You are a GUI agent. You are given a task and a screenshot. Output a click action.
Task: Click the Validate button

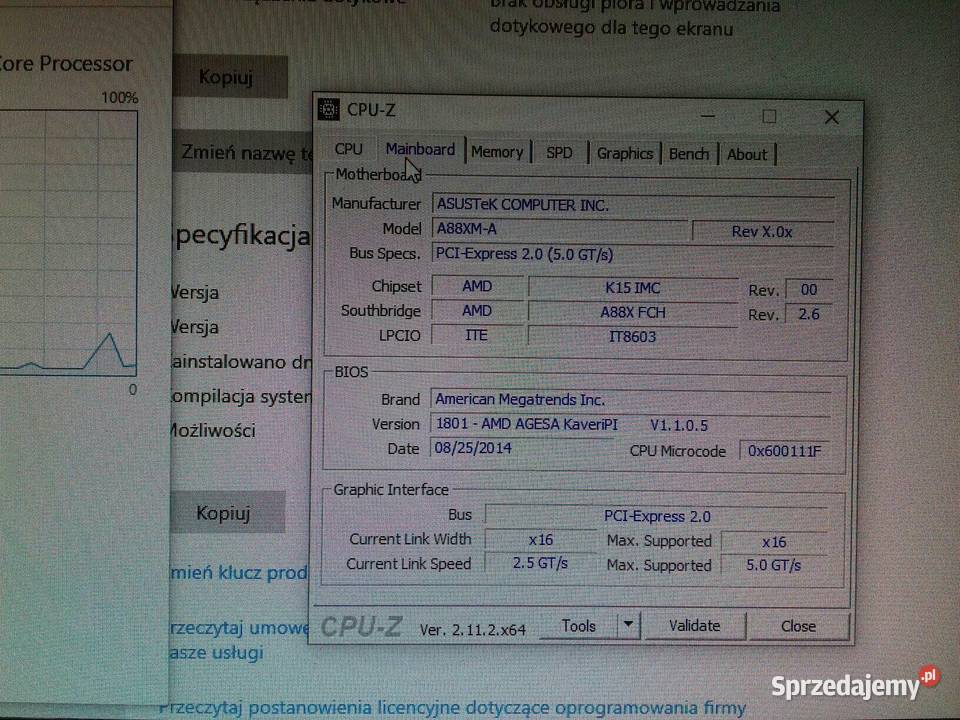694,626
